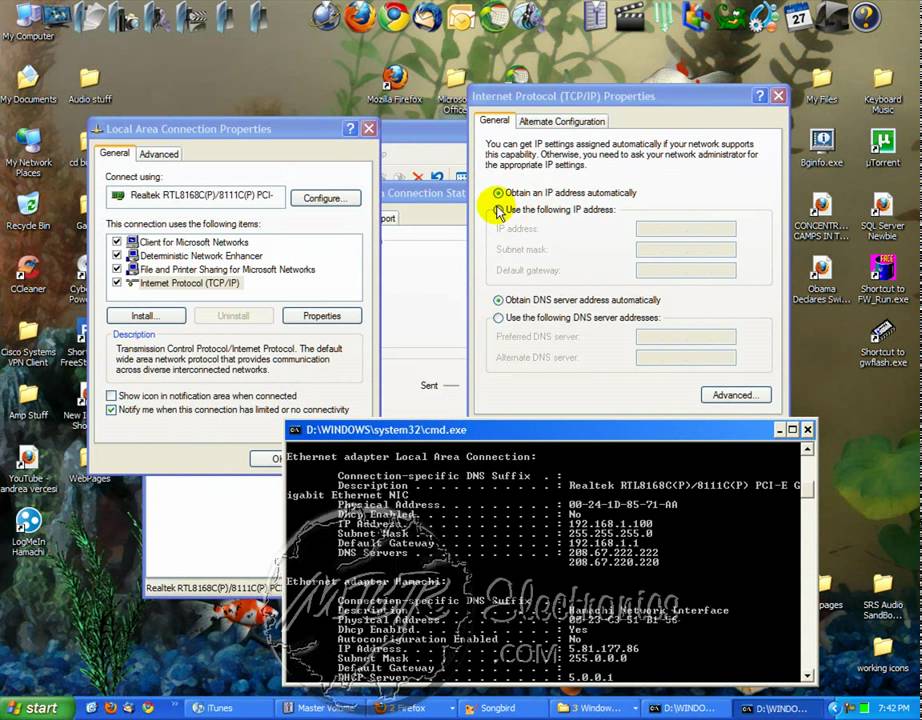The image size is (922, 720).
Task: Toggle Internet Protocol (TCP/IP) checkbox
Action: coord(116,282)
